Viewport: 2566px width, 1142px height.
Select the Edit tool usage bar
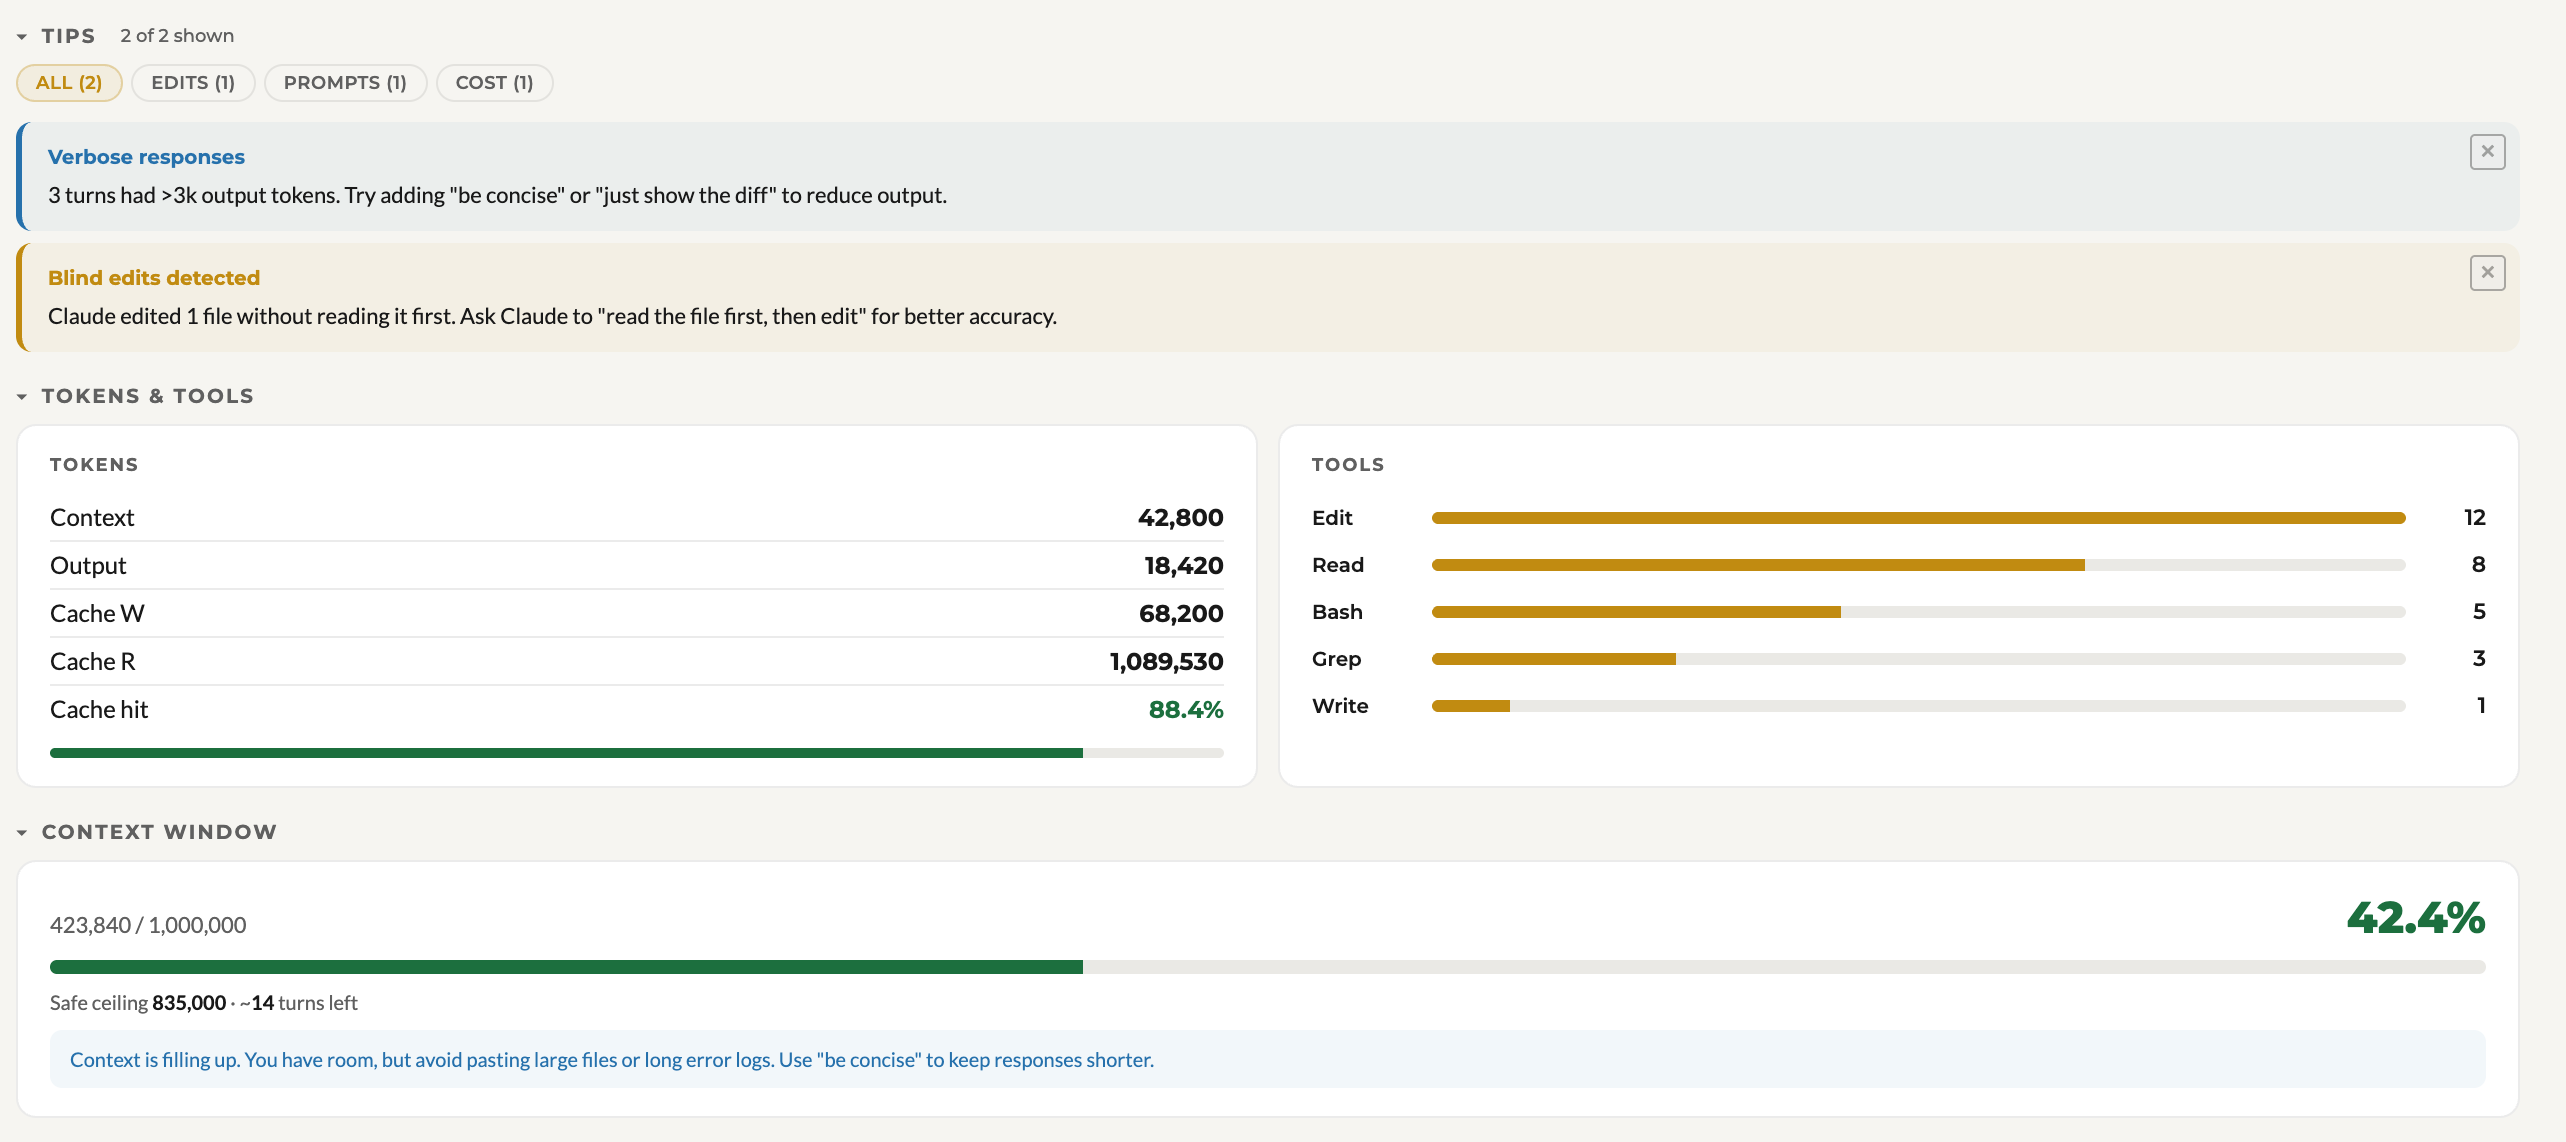1918,517
